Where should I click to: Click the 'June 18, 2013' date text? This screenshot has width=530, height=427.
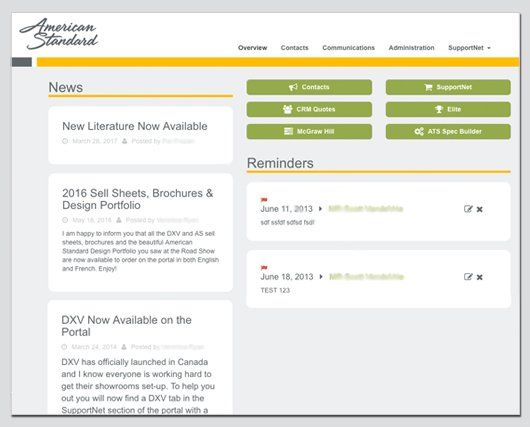(x=287, y=277)
